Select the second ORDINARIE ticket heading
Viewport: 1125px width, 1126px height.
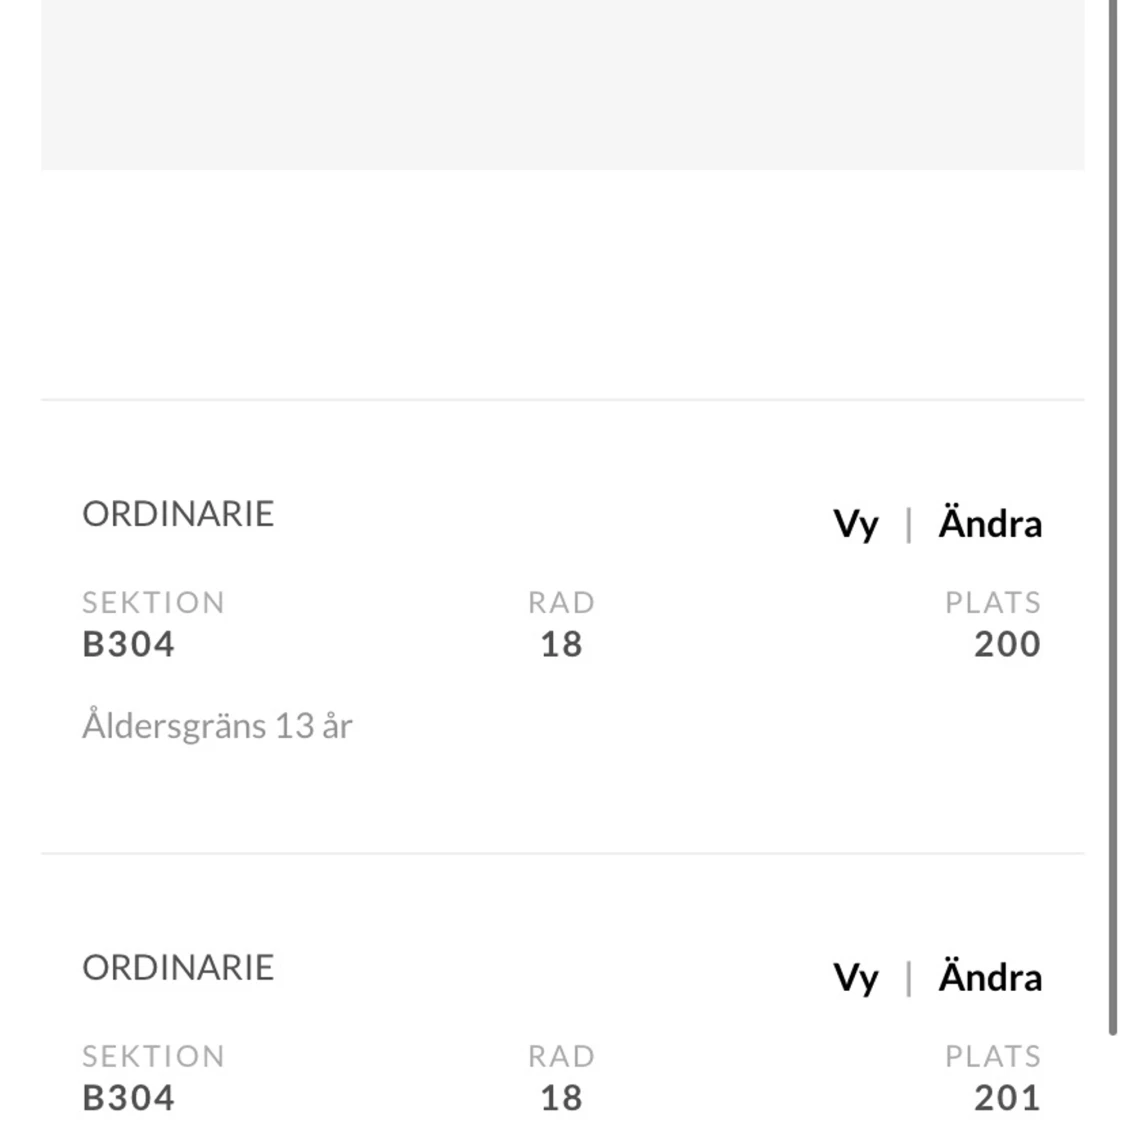(x=178, y=968)
